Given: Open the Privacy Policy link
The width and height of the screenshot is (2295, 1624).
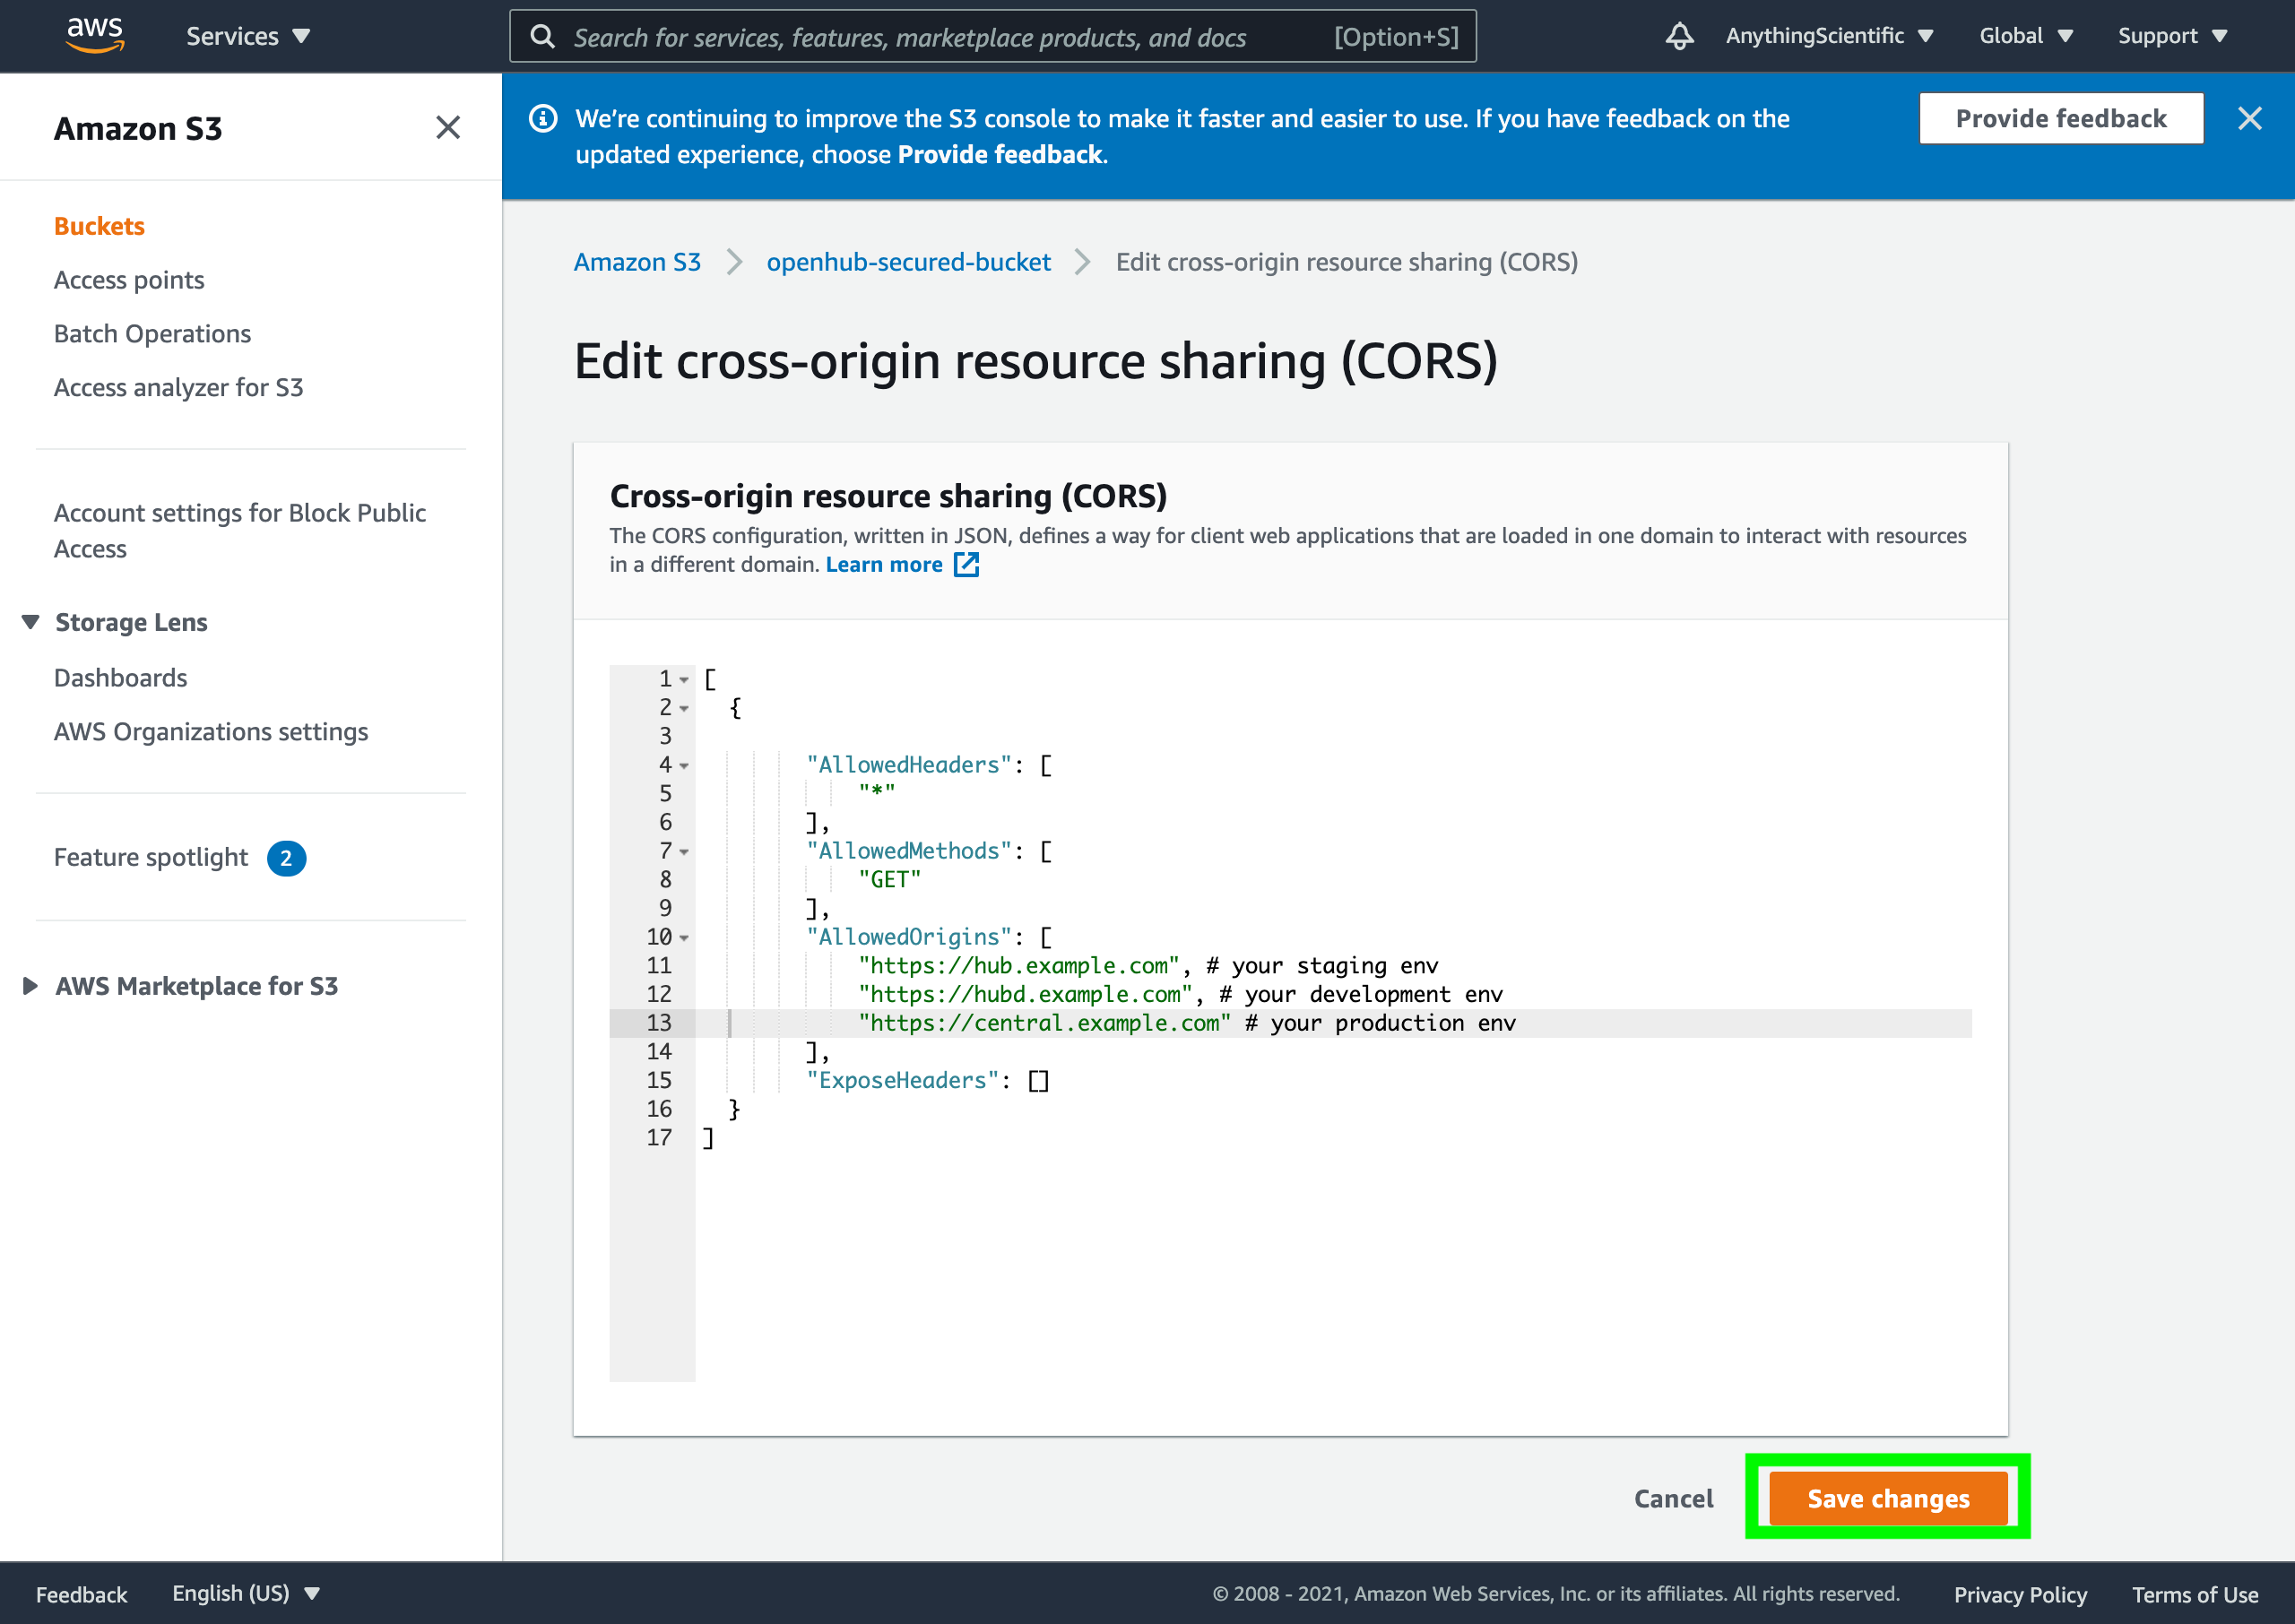Looking at the screenshot, I should pyautogui.click(x=2020, y=1594).
